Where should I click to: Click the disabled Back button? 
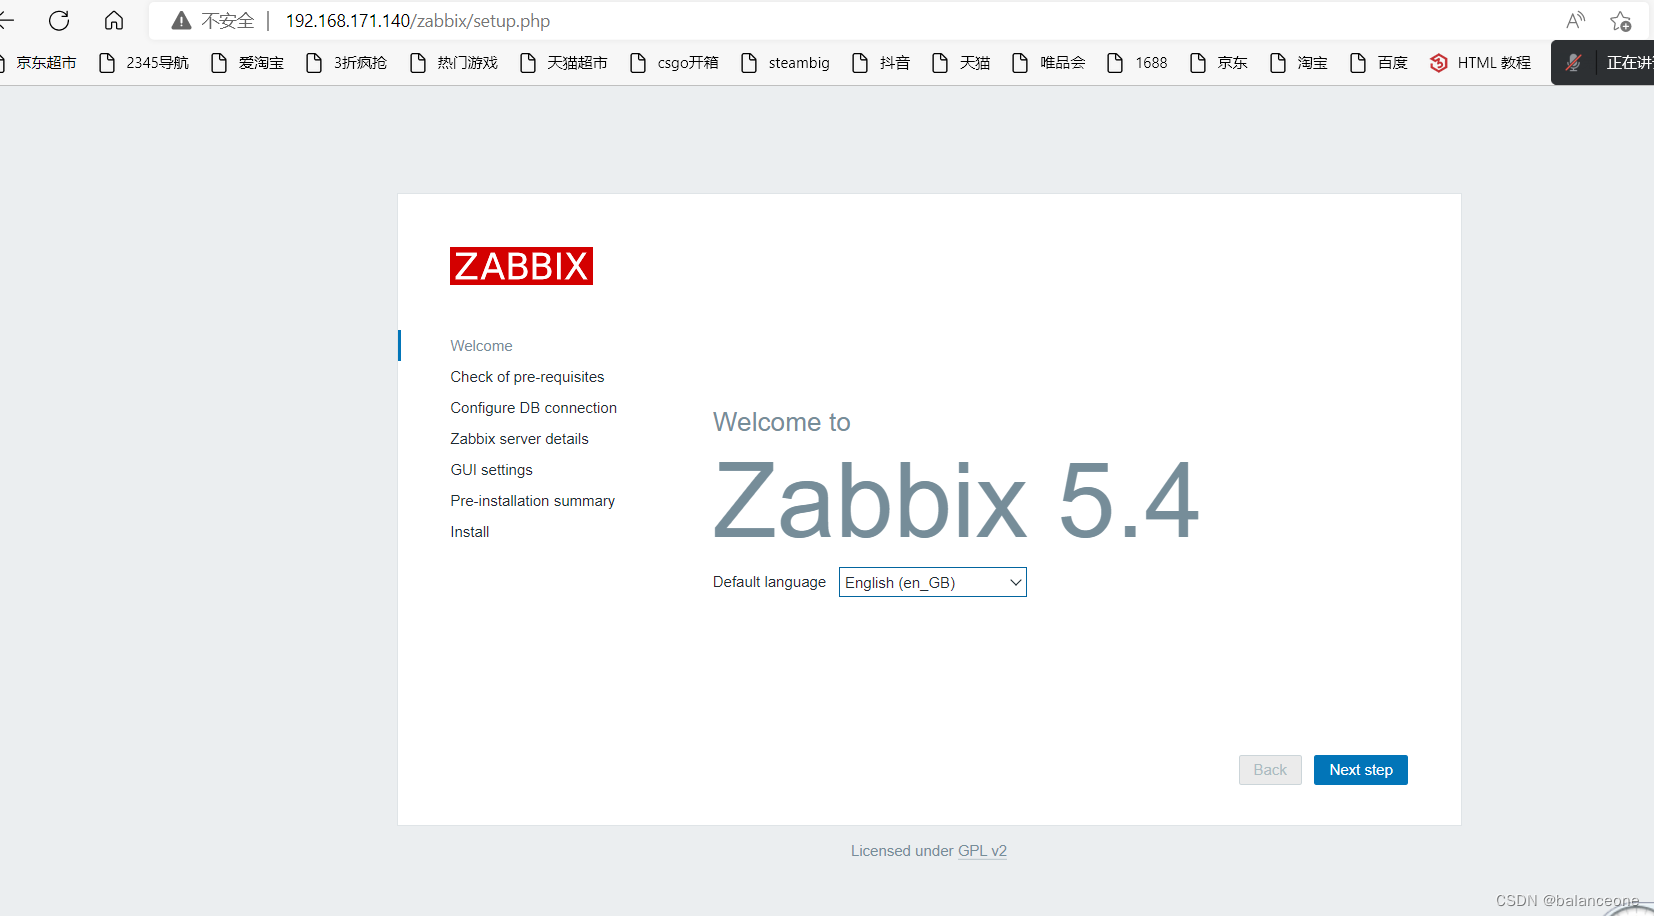[x=1270, y=770]
